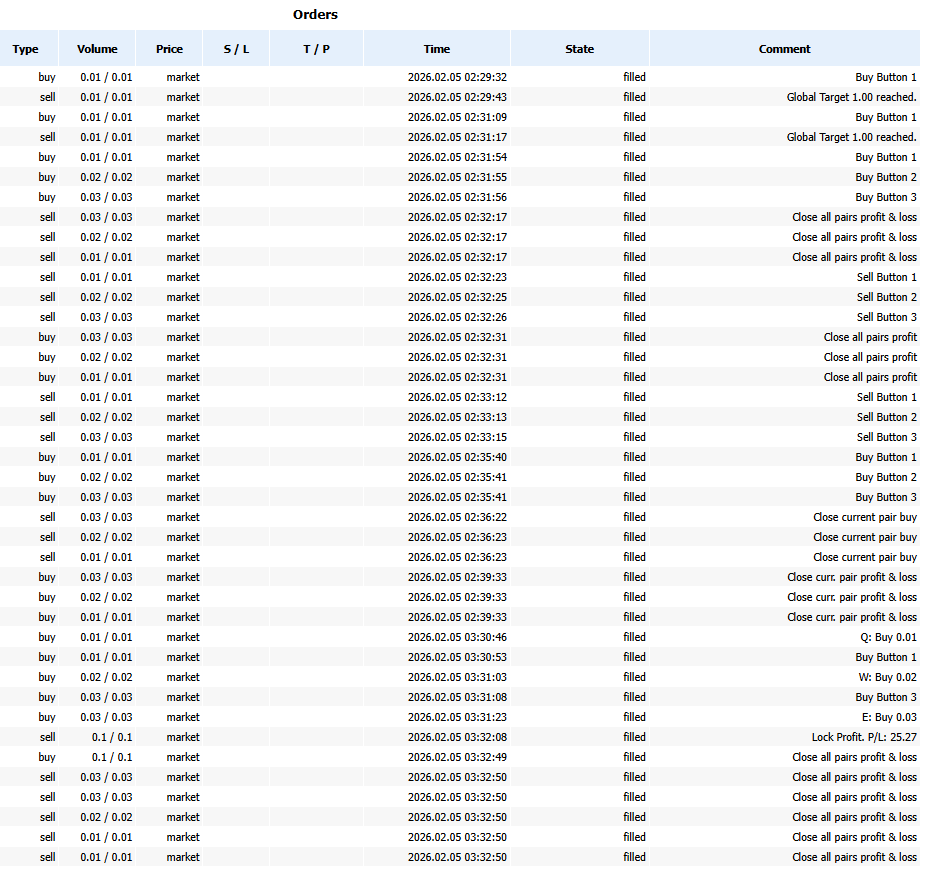This screenshot has height=878, width=935.
Task: Select the order timed 02:29:43
Action: [457, 97]
